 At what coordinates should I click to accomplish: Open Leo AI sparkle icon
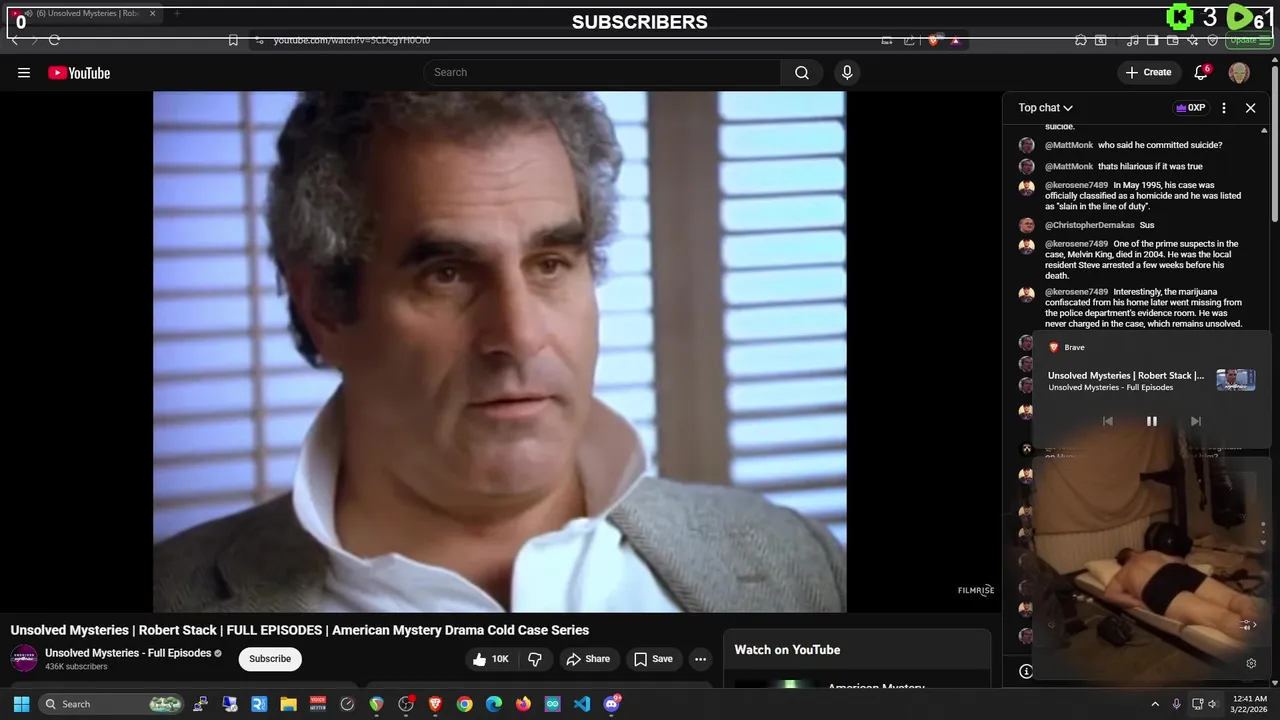[x=1193, y=40]
